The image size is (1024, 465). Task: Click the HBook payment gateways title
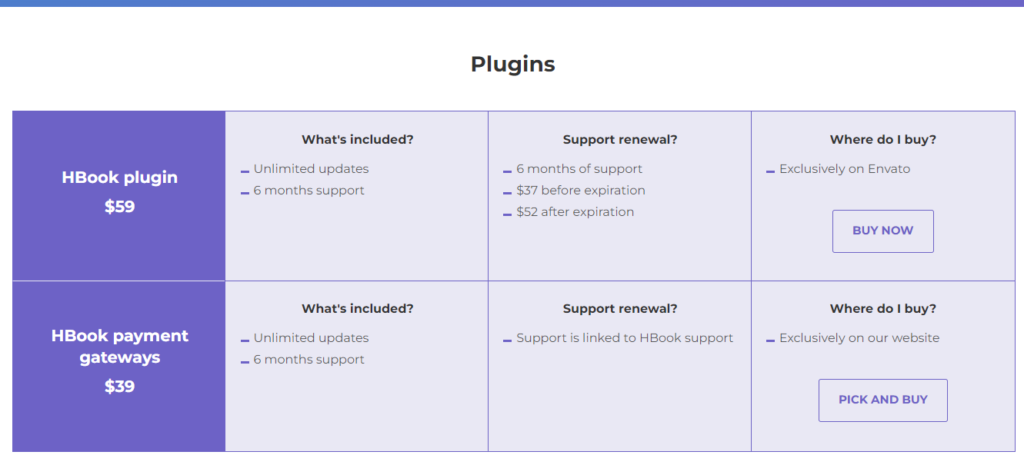coord(120,347)
